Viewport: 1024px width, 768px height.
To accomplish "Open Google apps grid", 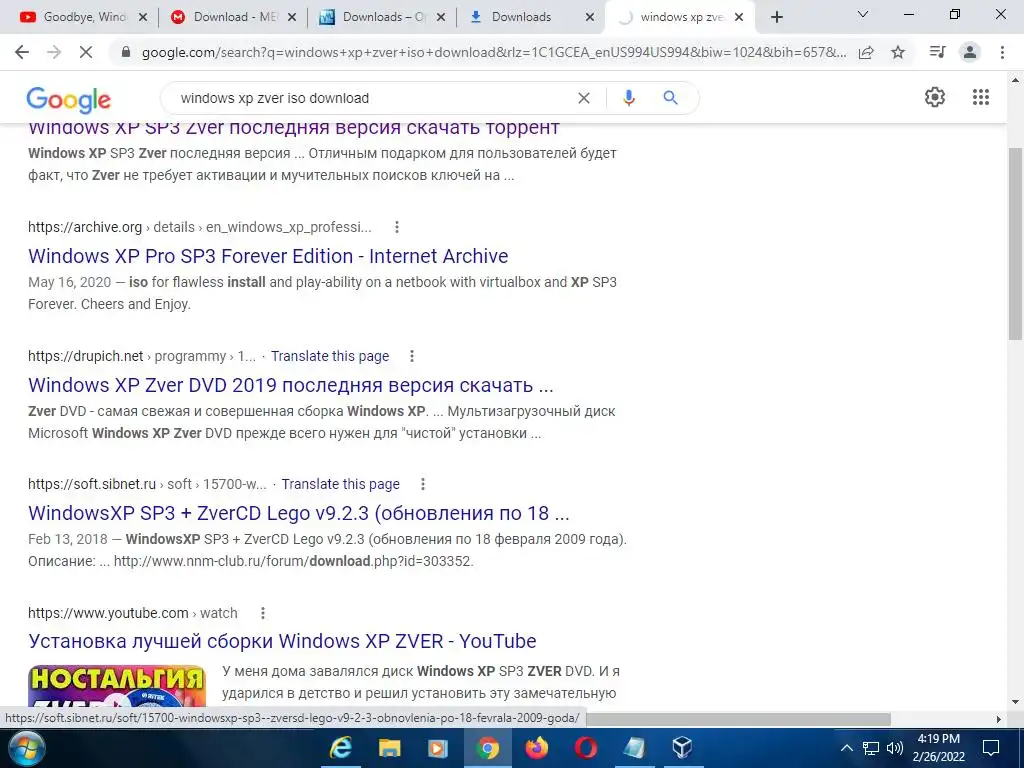I will [980, 97].
